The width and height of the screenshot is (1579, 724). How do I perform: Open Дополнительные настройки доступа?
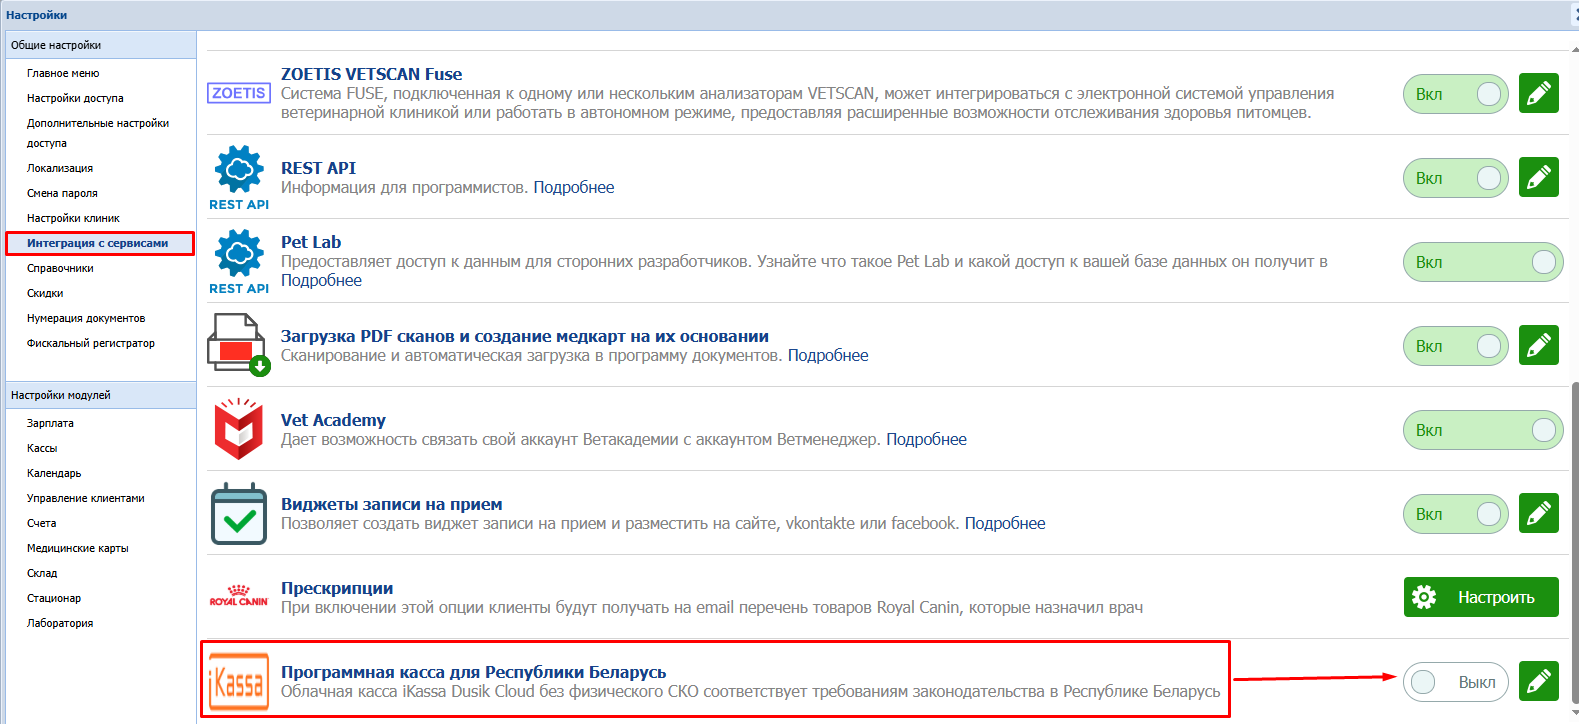98,133
